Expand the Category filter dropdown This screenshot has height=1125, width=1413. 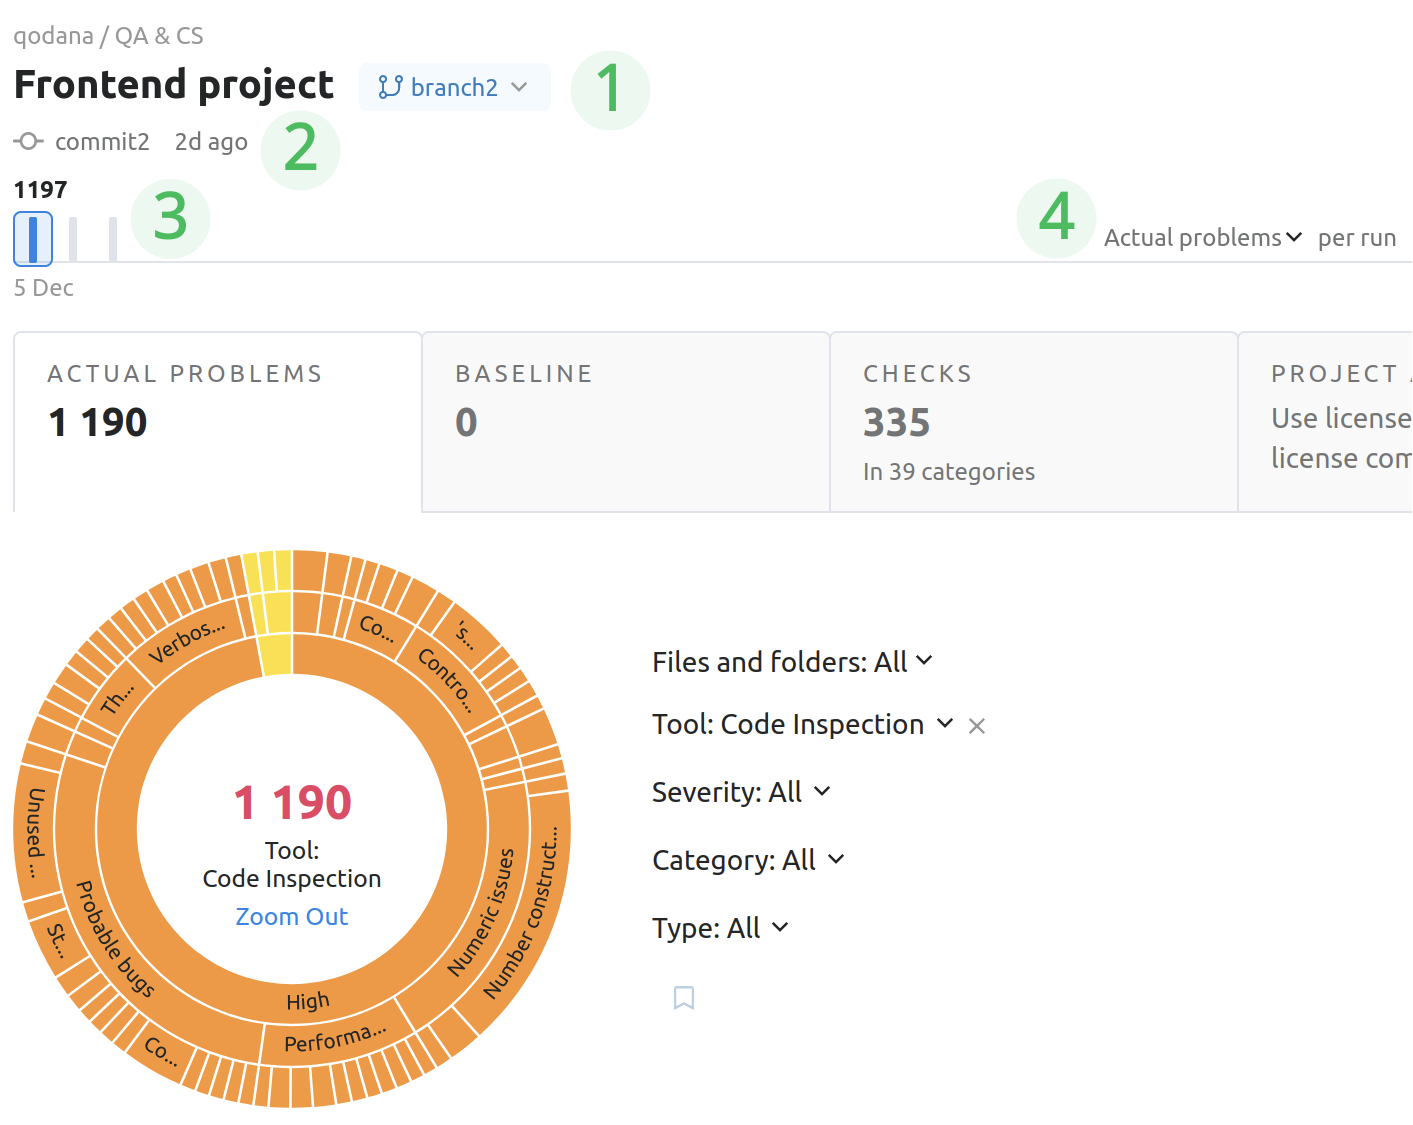pos(747,860)
